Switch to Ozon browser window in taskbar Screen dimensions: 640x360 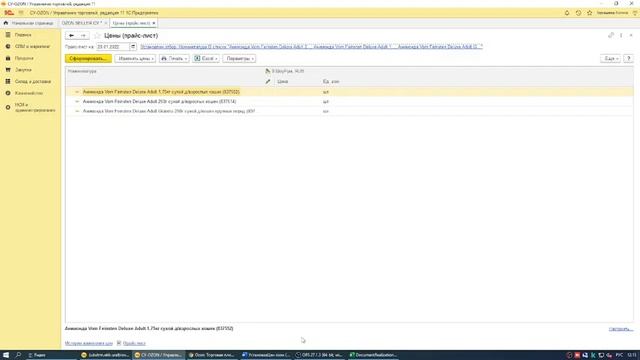(x=211, y=355)
